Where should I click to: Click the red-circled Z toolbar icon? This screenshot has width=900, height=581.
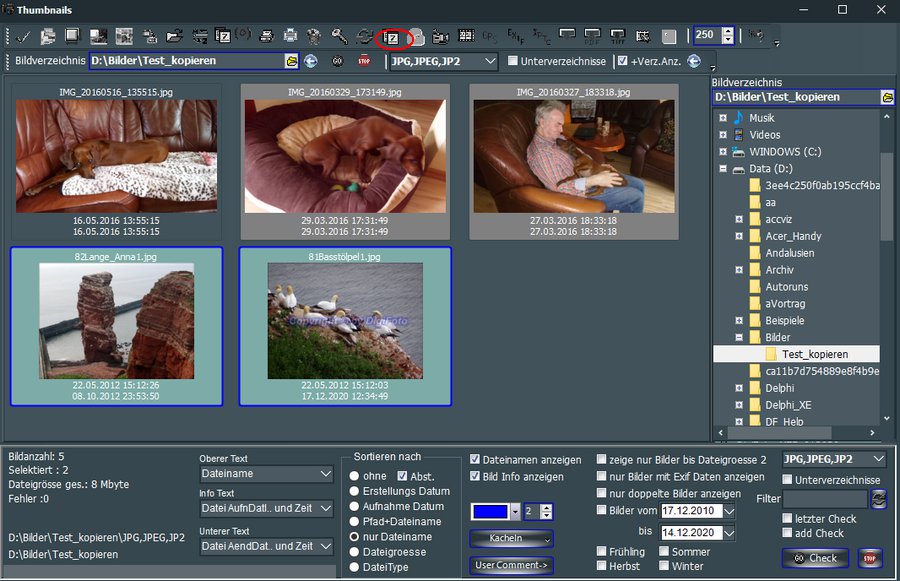pyautogui.click(x=392, y=37)
